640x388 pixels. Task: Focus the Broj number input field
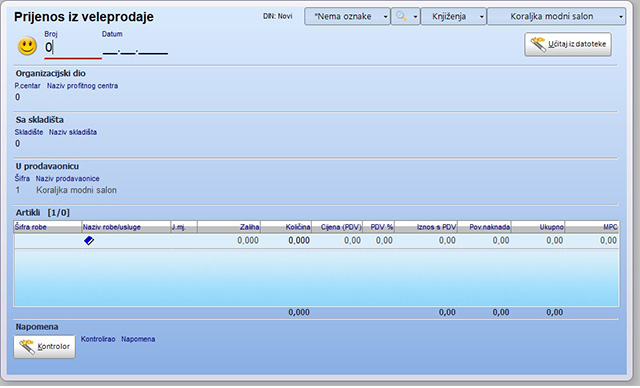[x=73, y=48]
